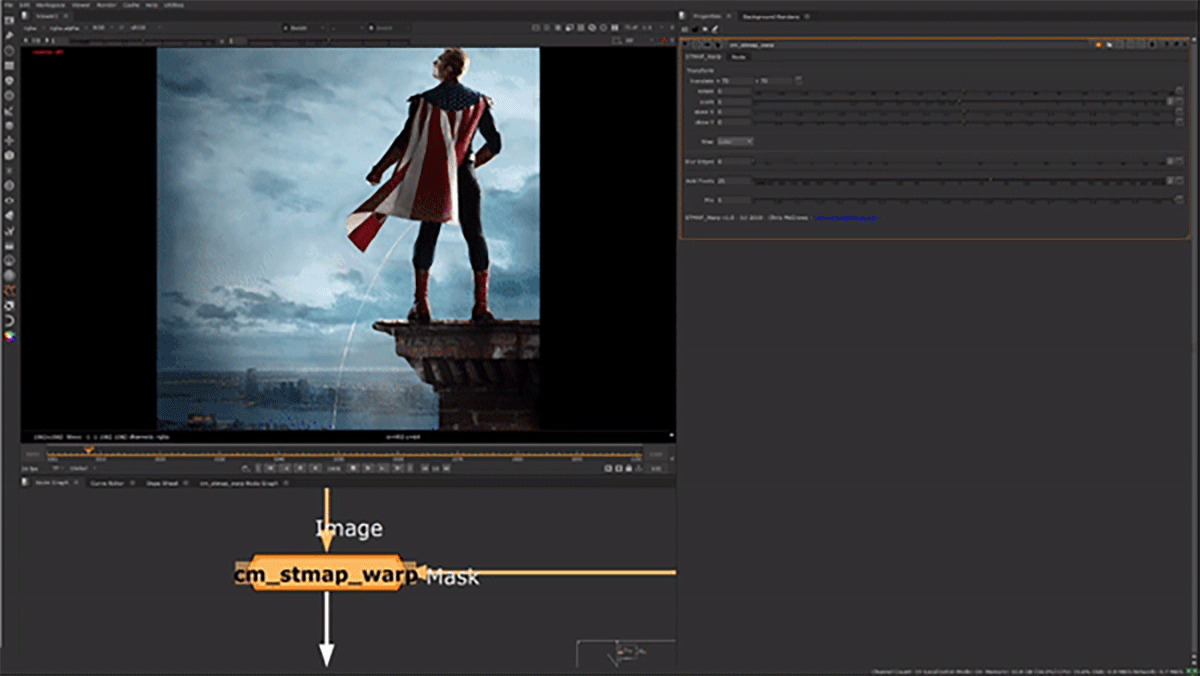Open the Cache menu

tap(131, 5)
